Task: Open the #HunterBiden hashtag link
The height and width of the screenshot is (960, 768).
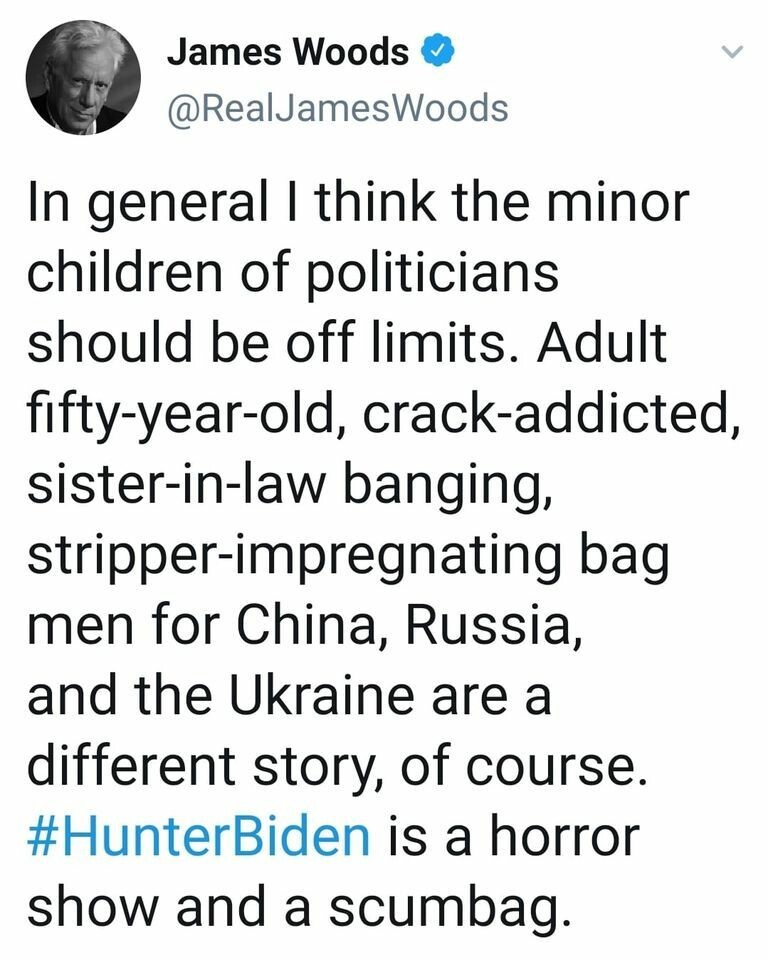Action: click(198, 835)
